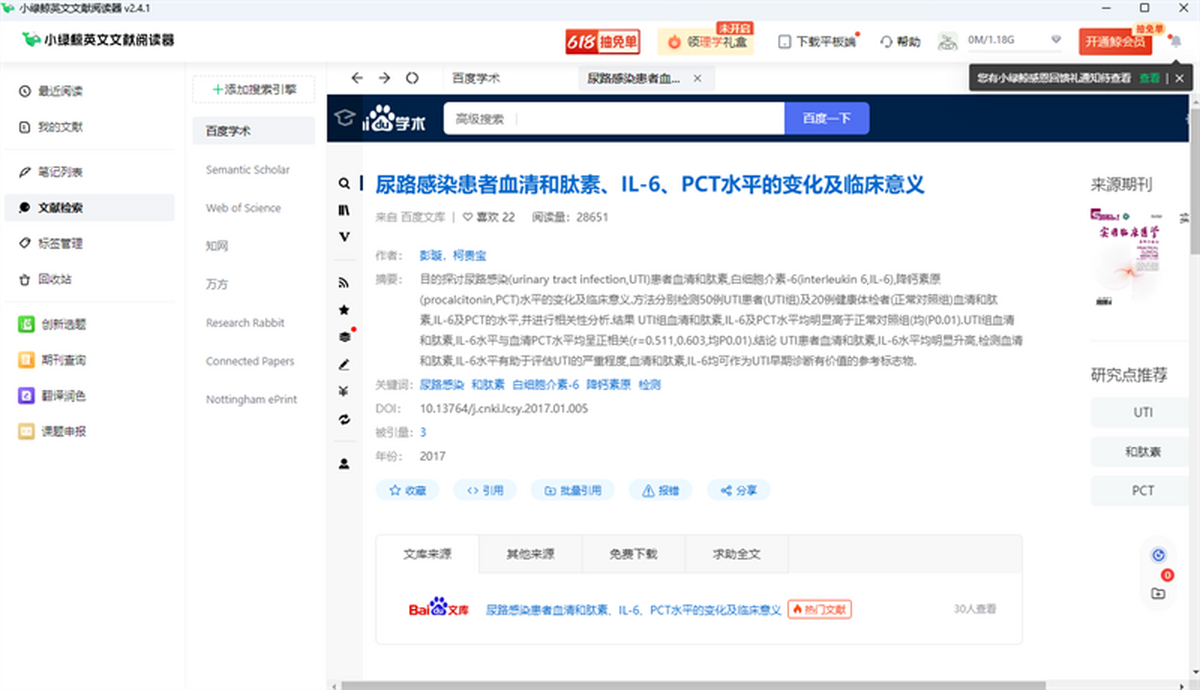Click the magnifier icon in the side strip
Screen dimensions: 1200x690
pos(344,184)
